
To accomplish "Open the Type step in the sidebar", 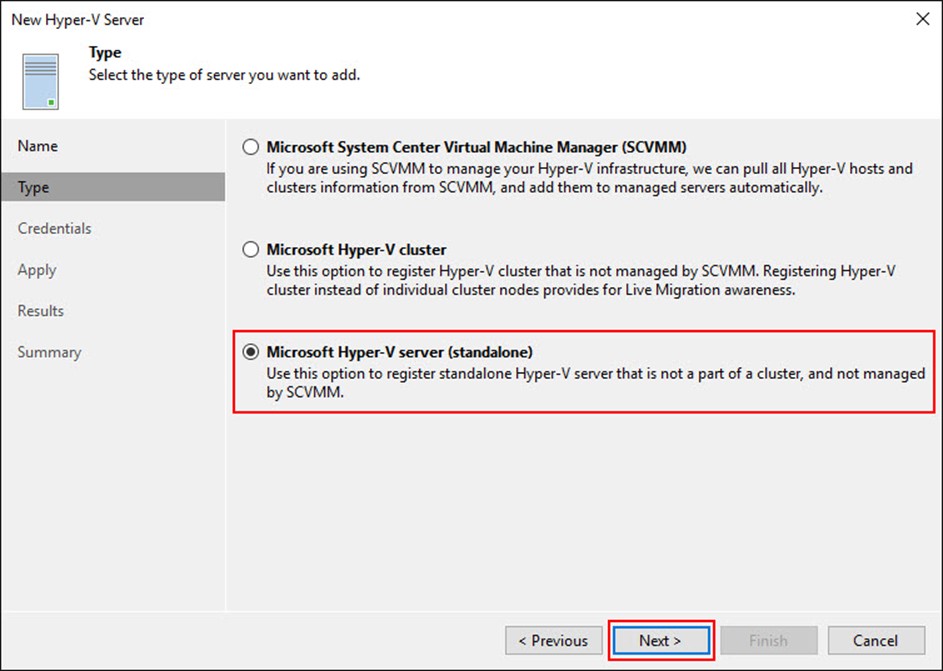I will (113, 187).
